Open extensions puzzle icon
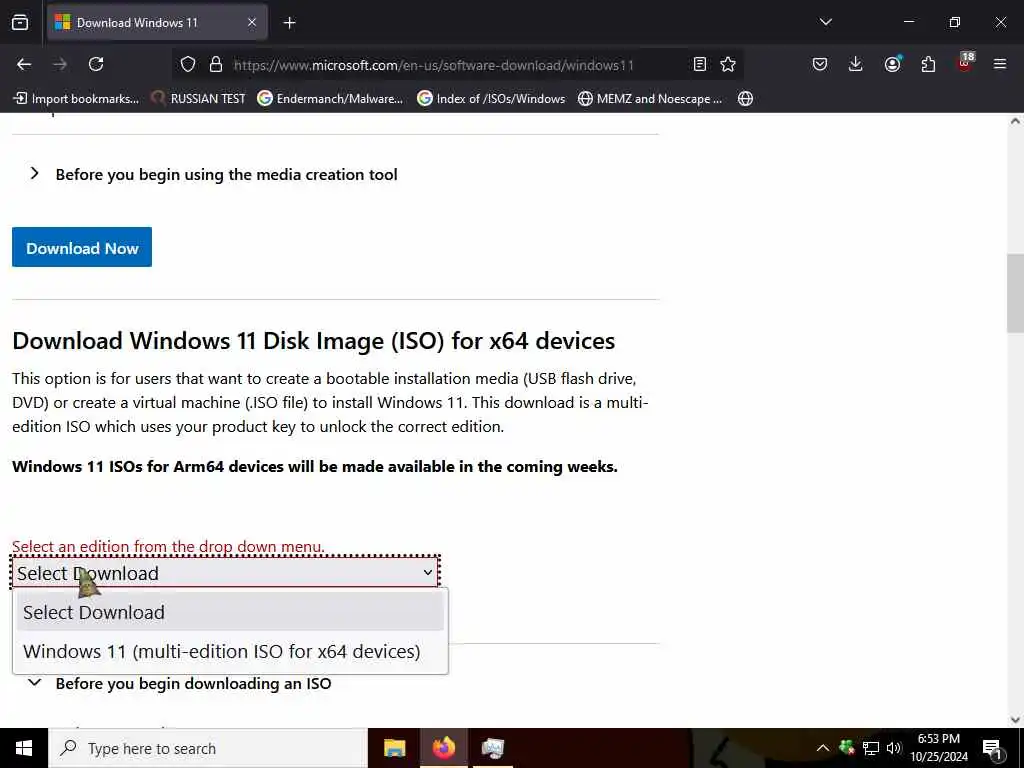This screenshot has width=1024, height=768. pos(928,64)
